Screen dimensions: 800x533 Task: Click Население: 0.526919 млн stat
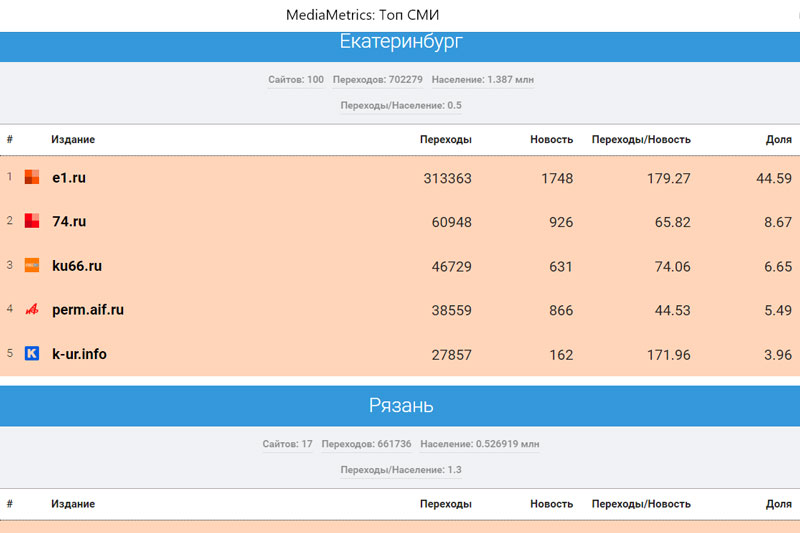coord(480,444)
